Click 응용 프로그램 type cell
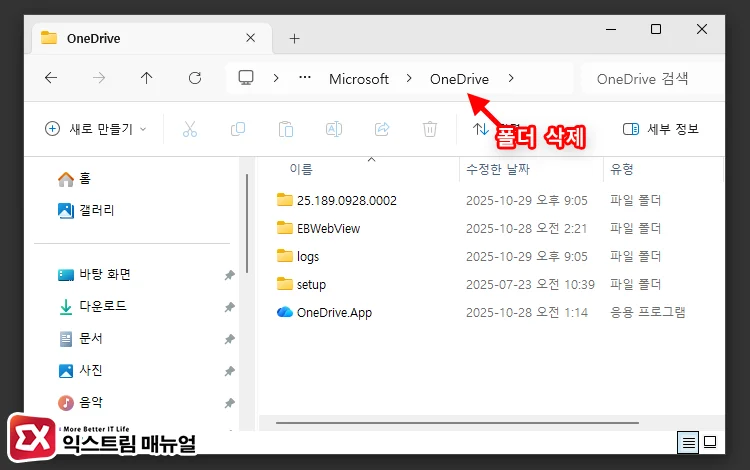The height and width of the screenshot is (470, 750). click(x=648, y=312)
